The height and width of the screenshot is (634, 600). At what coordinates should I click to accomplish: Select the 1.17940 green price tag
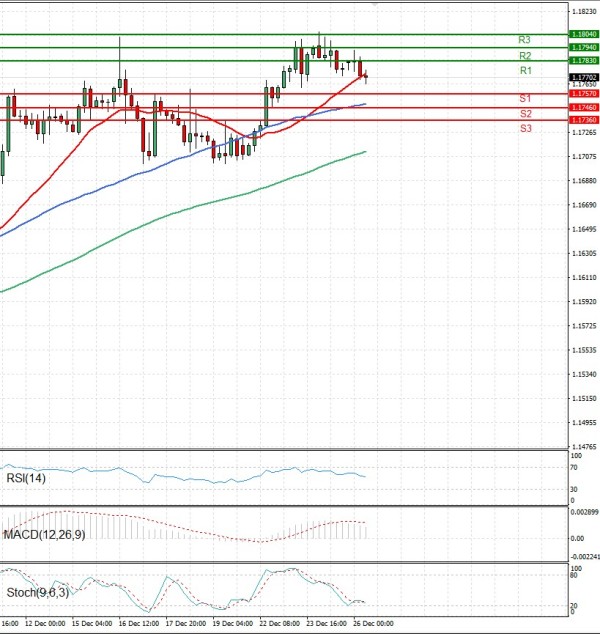583,47
